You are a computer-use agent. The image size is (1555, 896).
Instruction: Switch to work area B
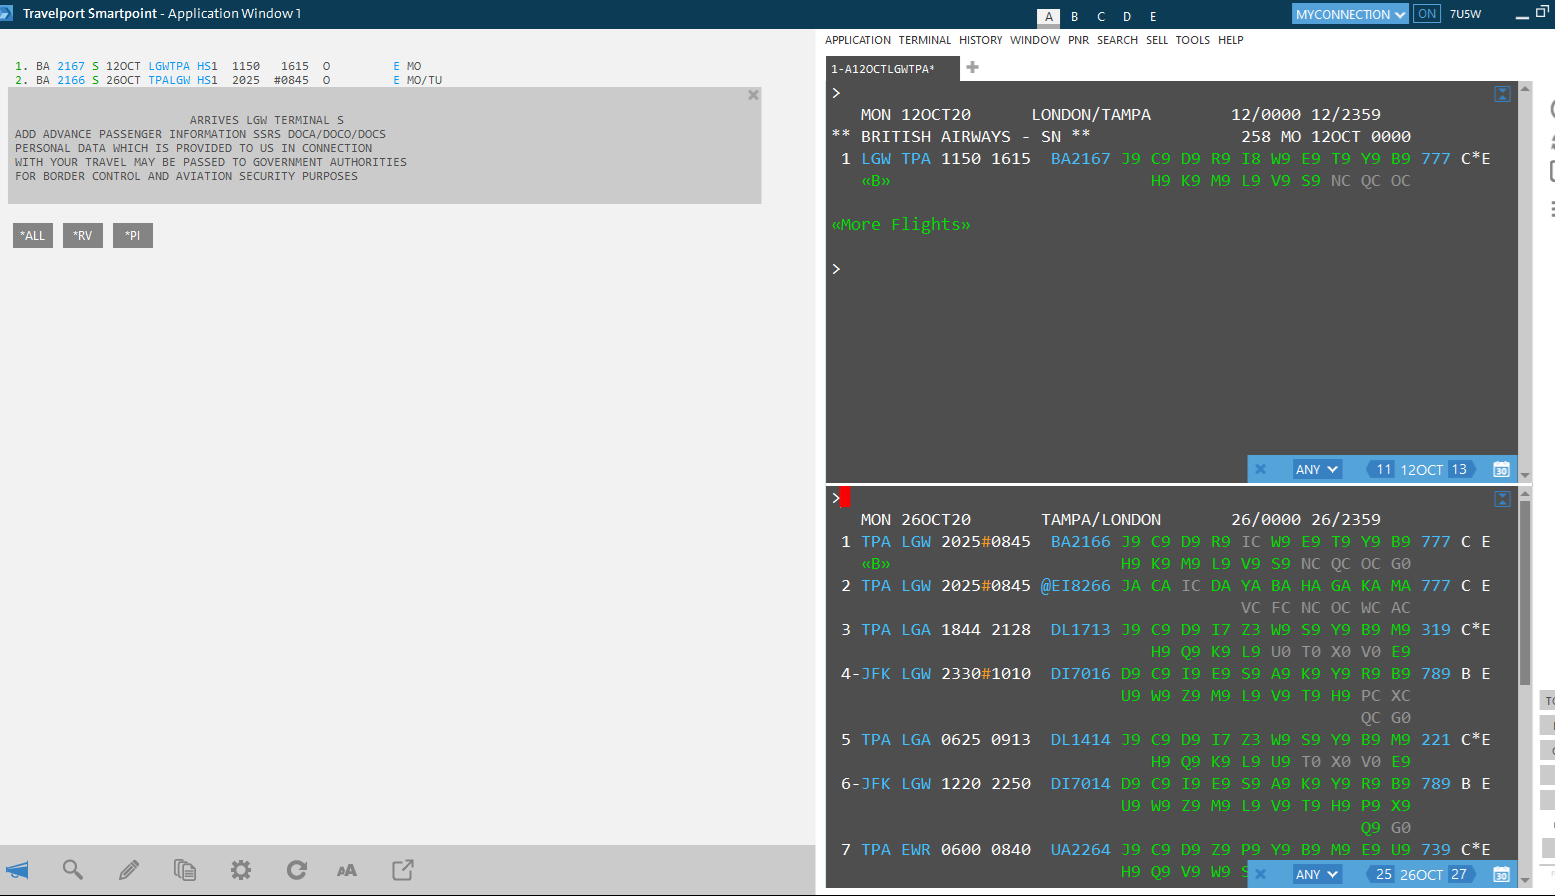pyautogui.click(x=1075, y=17)
